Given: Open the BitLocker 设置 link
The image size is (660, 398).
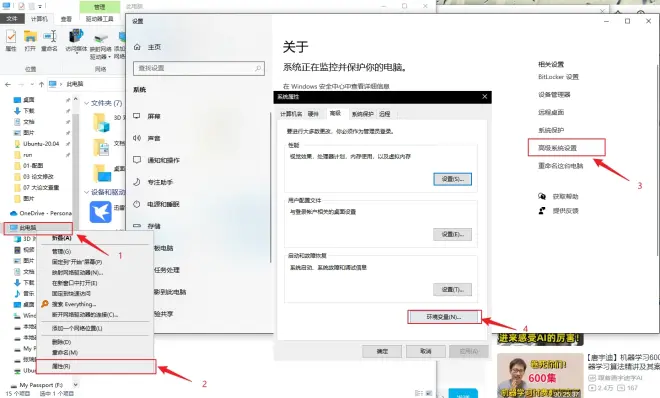Looking at the screenshot, I should click(558, 77).
